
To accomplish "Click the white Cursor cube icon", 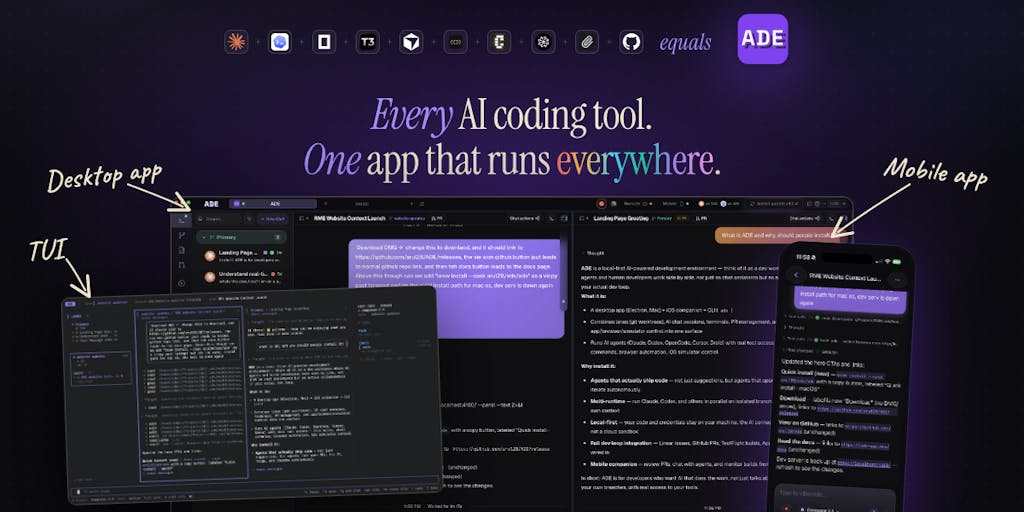I will [411, 42].
